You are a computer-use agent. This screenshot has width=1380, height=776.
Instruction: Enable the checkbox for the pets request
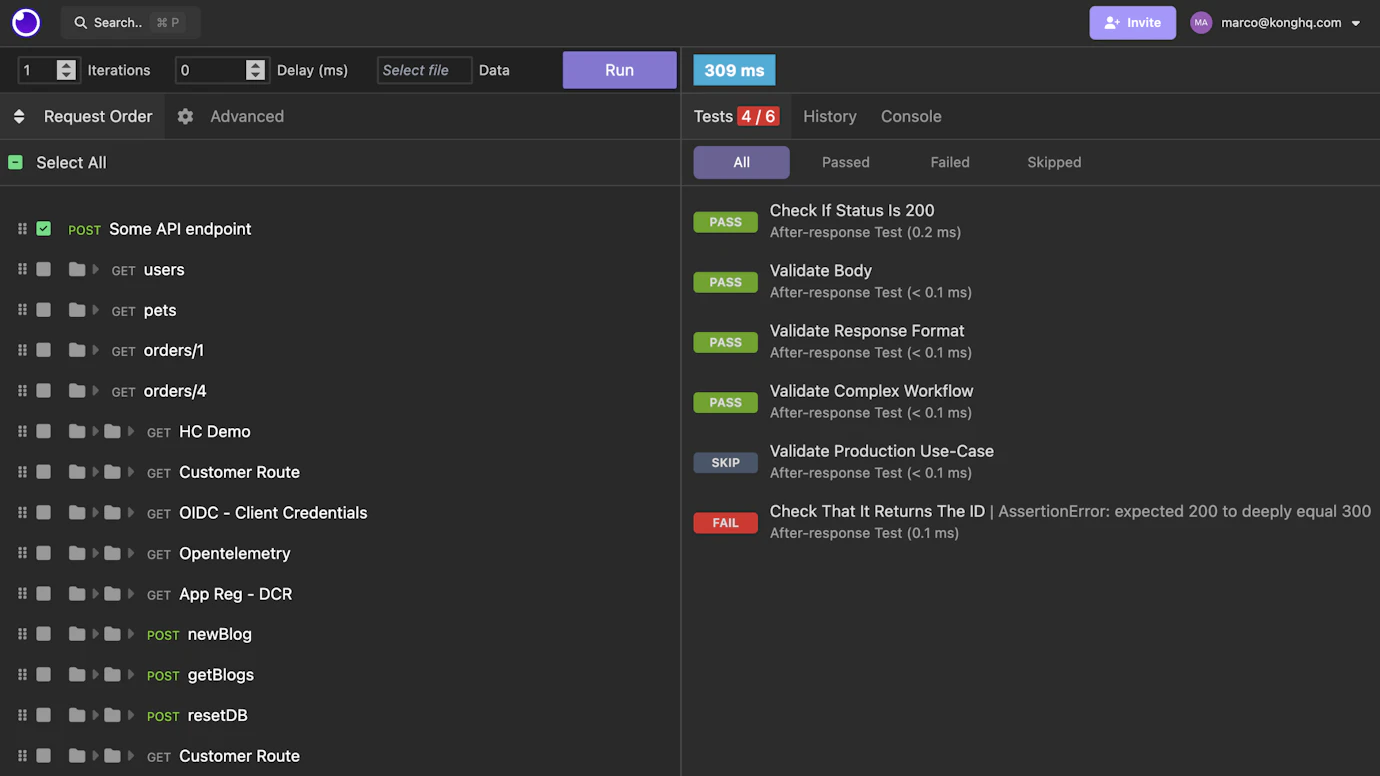[x=44, y=310]
